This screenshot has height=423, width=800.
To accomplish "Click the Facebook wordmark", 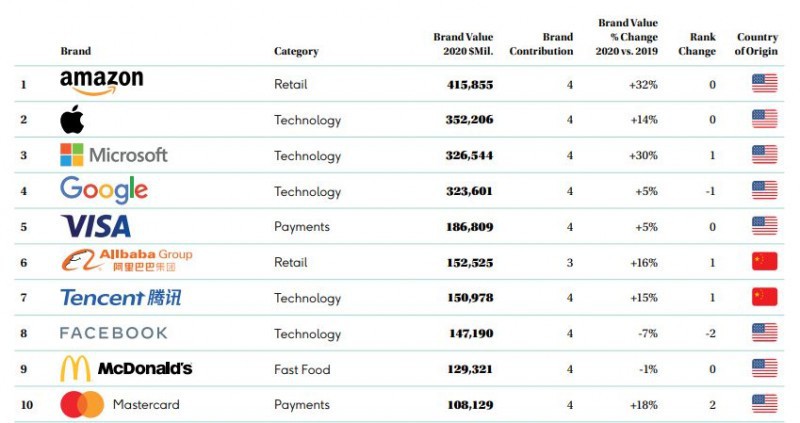I will click(113, 333).
